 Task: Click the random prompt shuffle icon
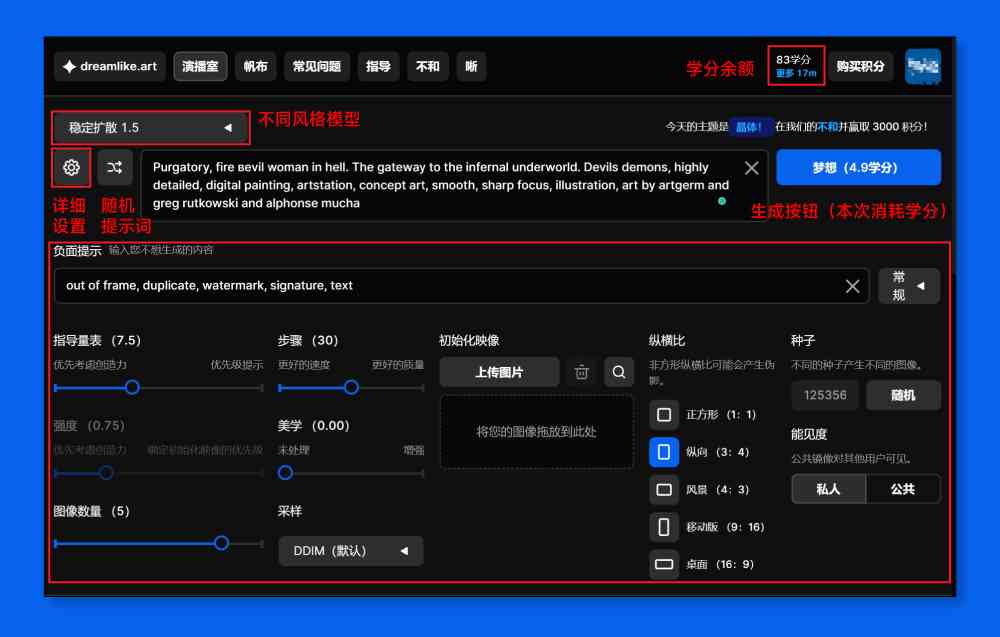click(115, 168)
